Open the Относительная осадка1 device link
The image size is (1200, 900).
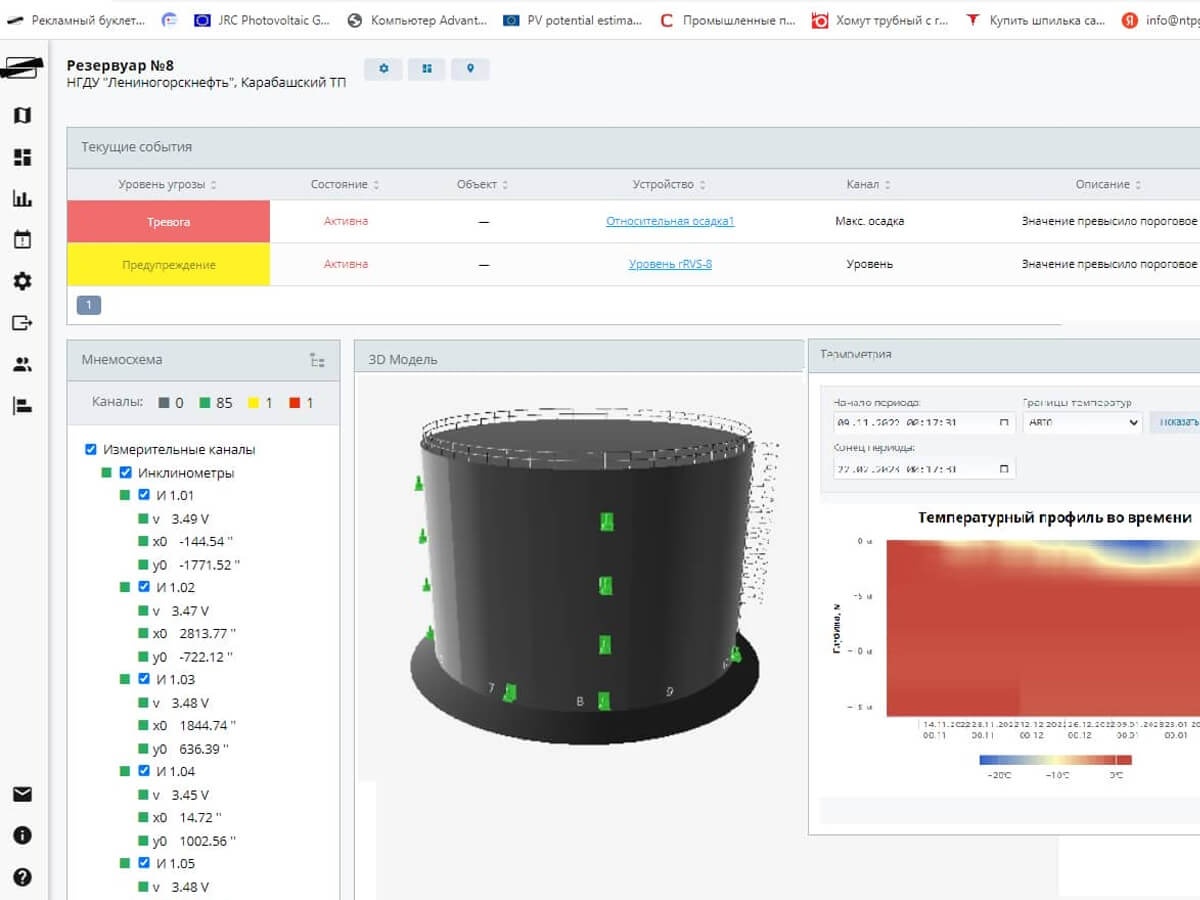[670, 221]
